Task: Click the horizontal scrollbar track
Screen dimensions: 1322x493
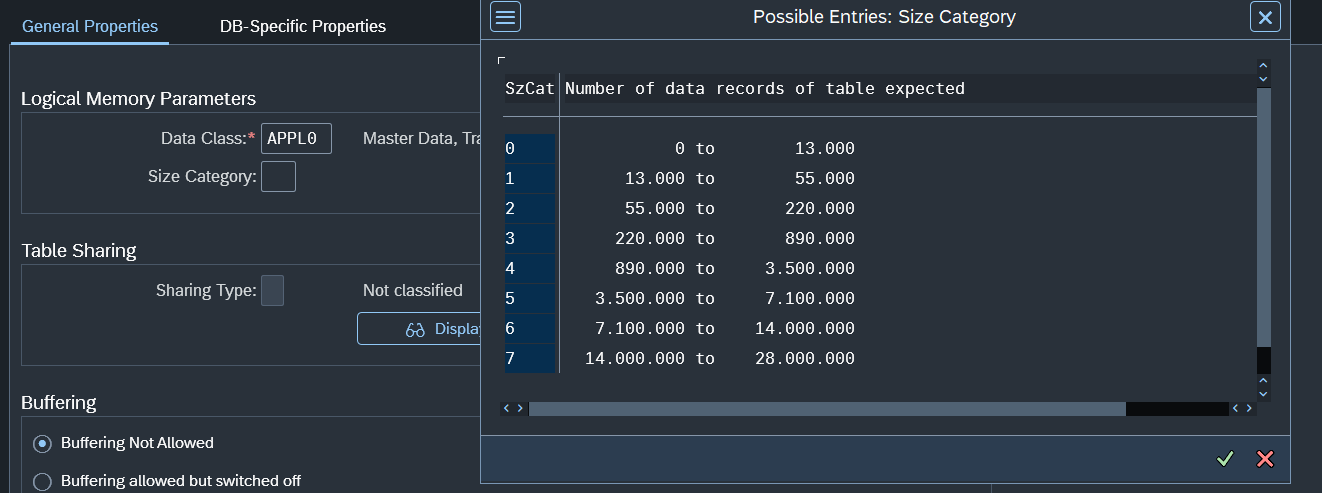Action: click(x=826, y=409)
